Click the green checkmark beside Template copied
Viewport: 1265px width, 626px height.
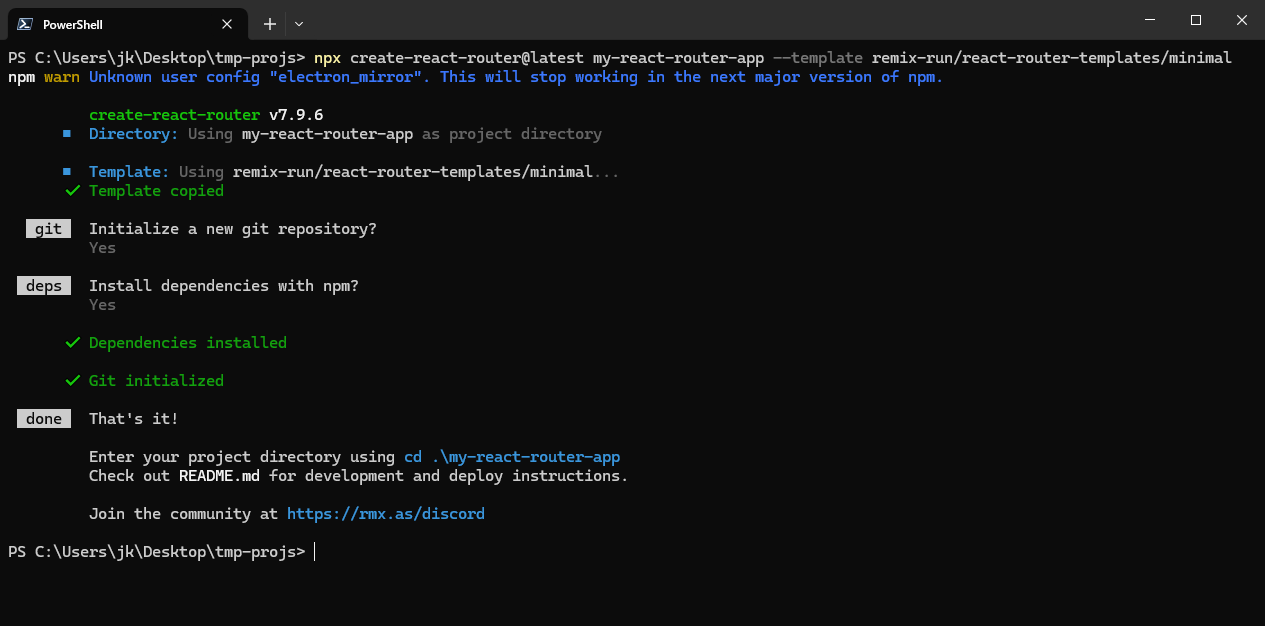click(x=72, y=191)
